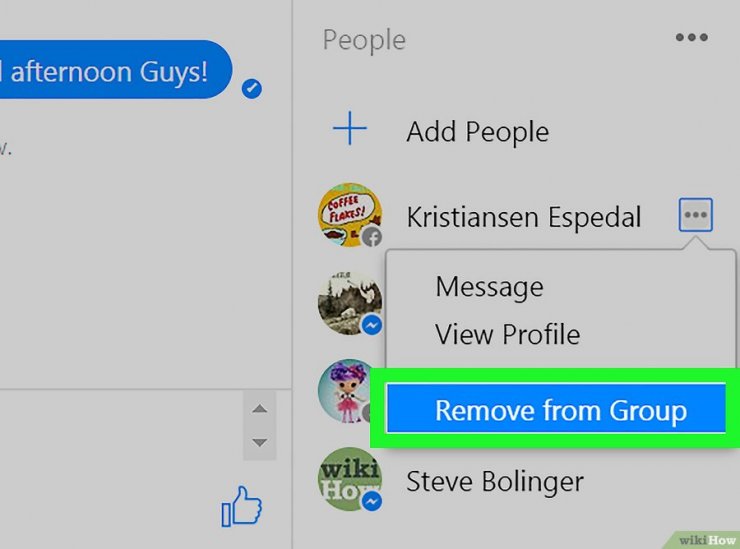
Task: Select Remove from Group menu option
Action: tap(556, 408)
